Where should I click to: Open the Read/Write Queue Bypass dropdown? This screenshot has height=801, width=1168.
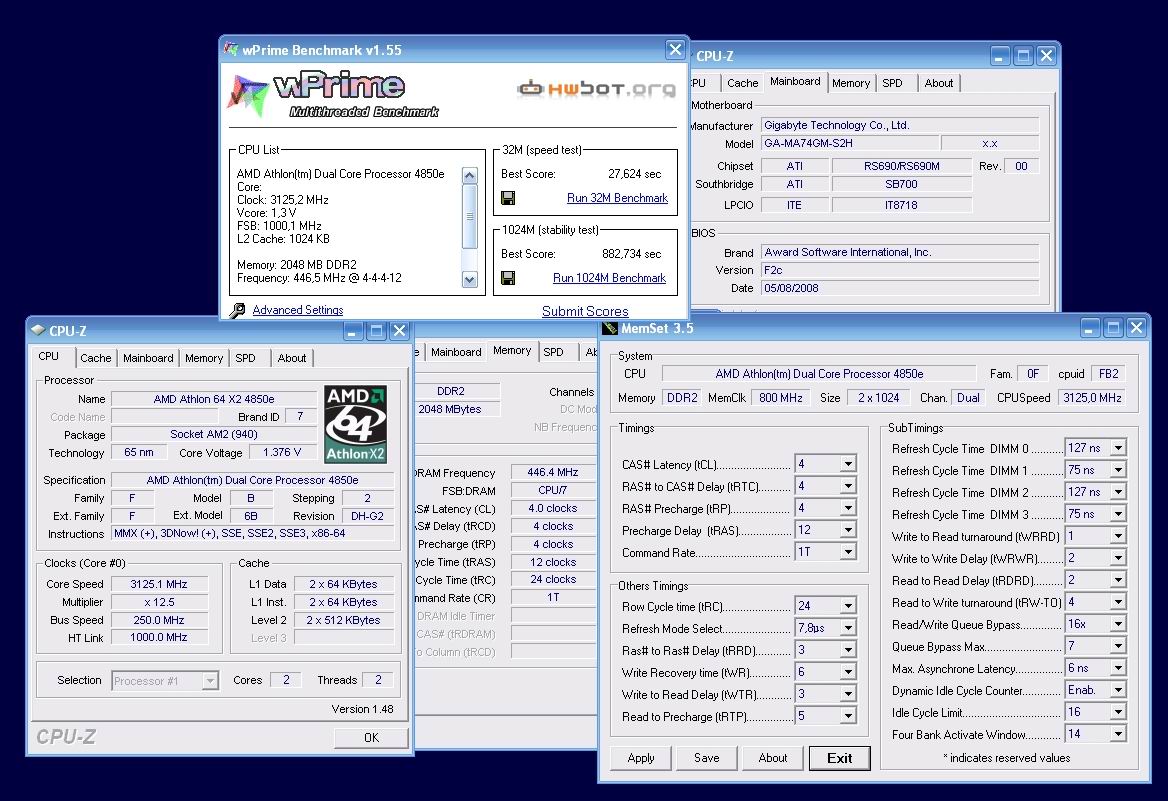pyautogui.click(x=1118, y=624)
